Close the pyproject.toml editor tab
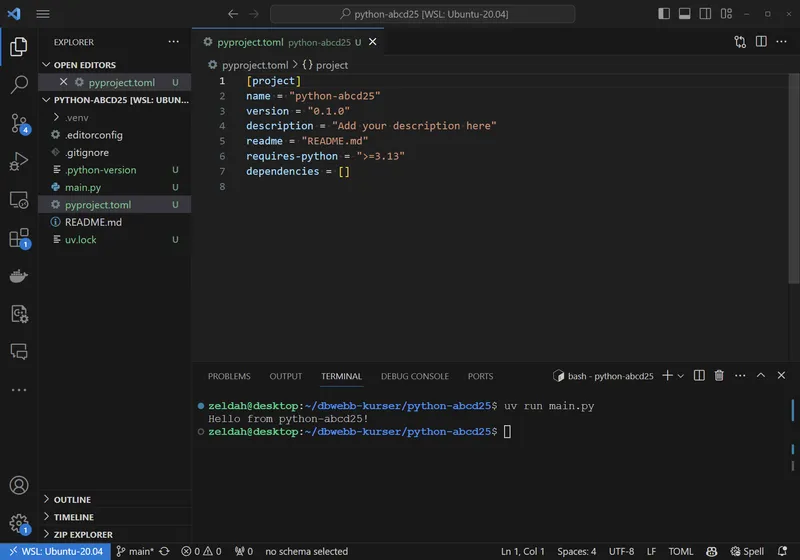The image size is (800, 560). [372, 42]
